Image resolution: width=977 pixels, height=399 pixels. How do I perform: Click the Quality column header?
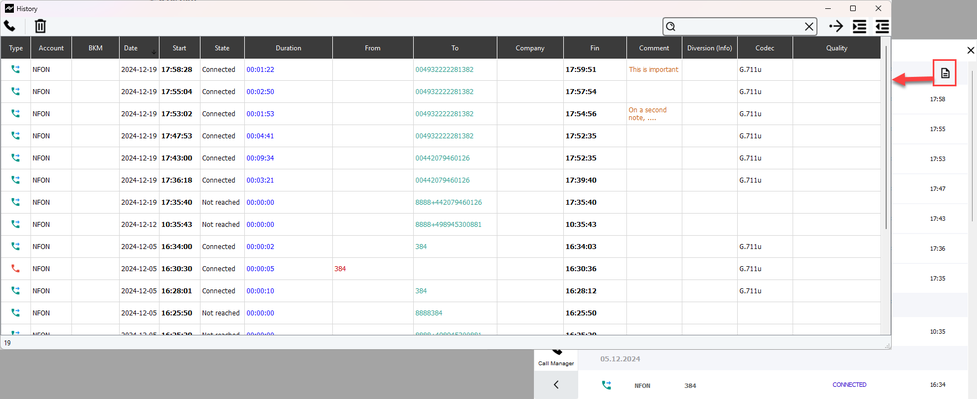click(x=836, y=48)
